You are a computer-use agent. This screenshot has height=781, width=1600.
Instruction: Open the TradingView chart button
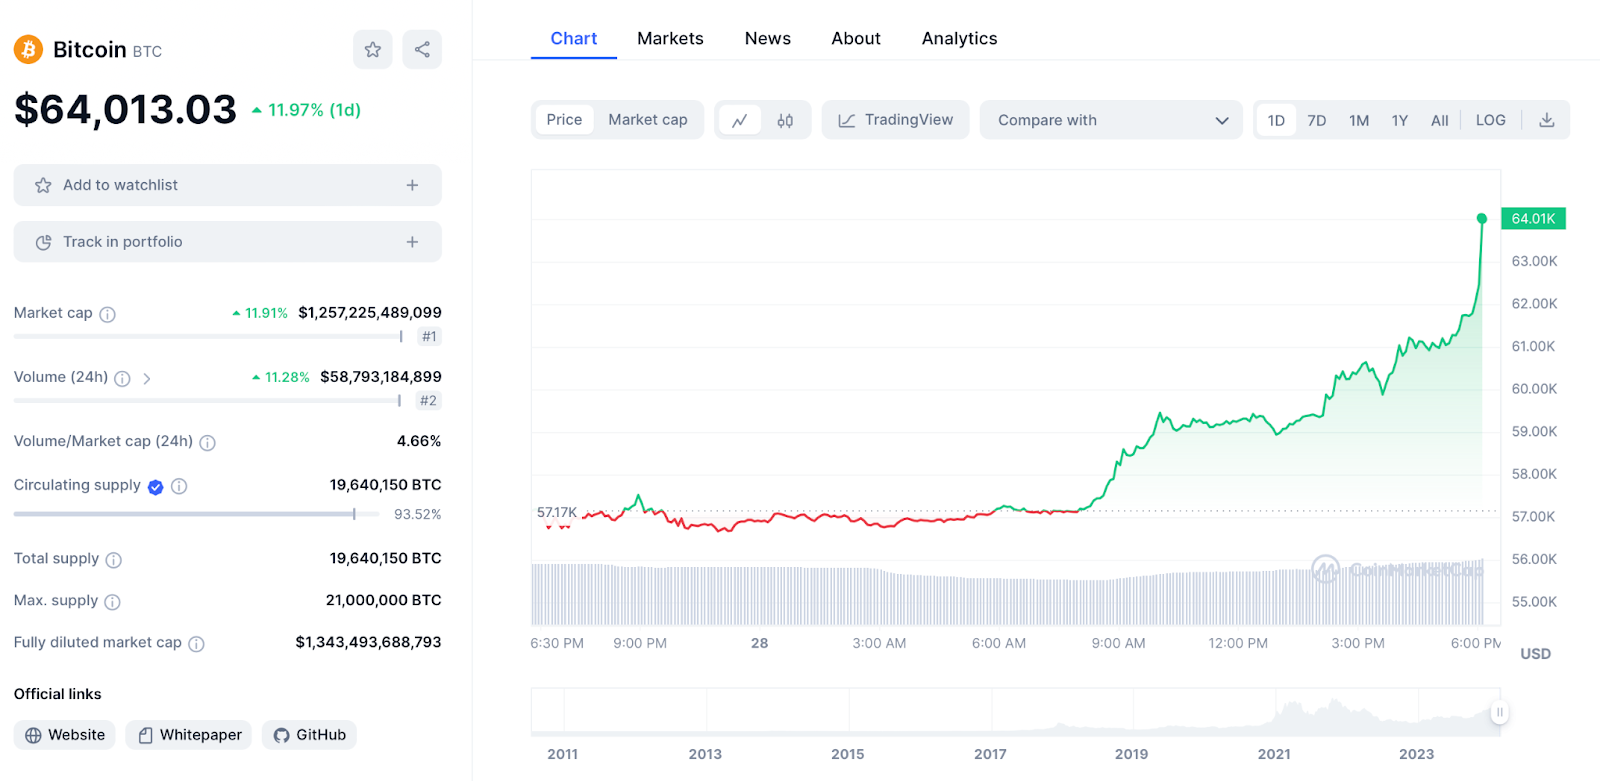click(895, 120)
